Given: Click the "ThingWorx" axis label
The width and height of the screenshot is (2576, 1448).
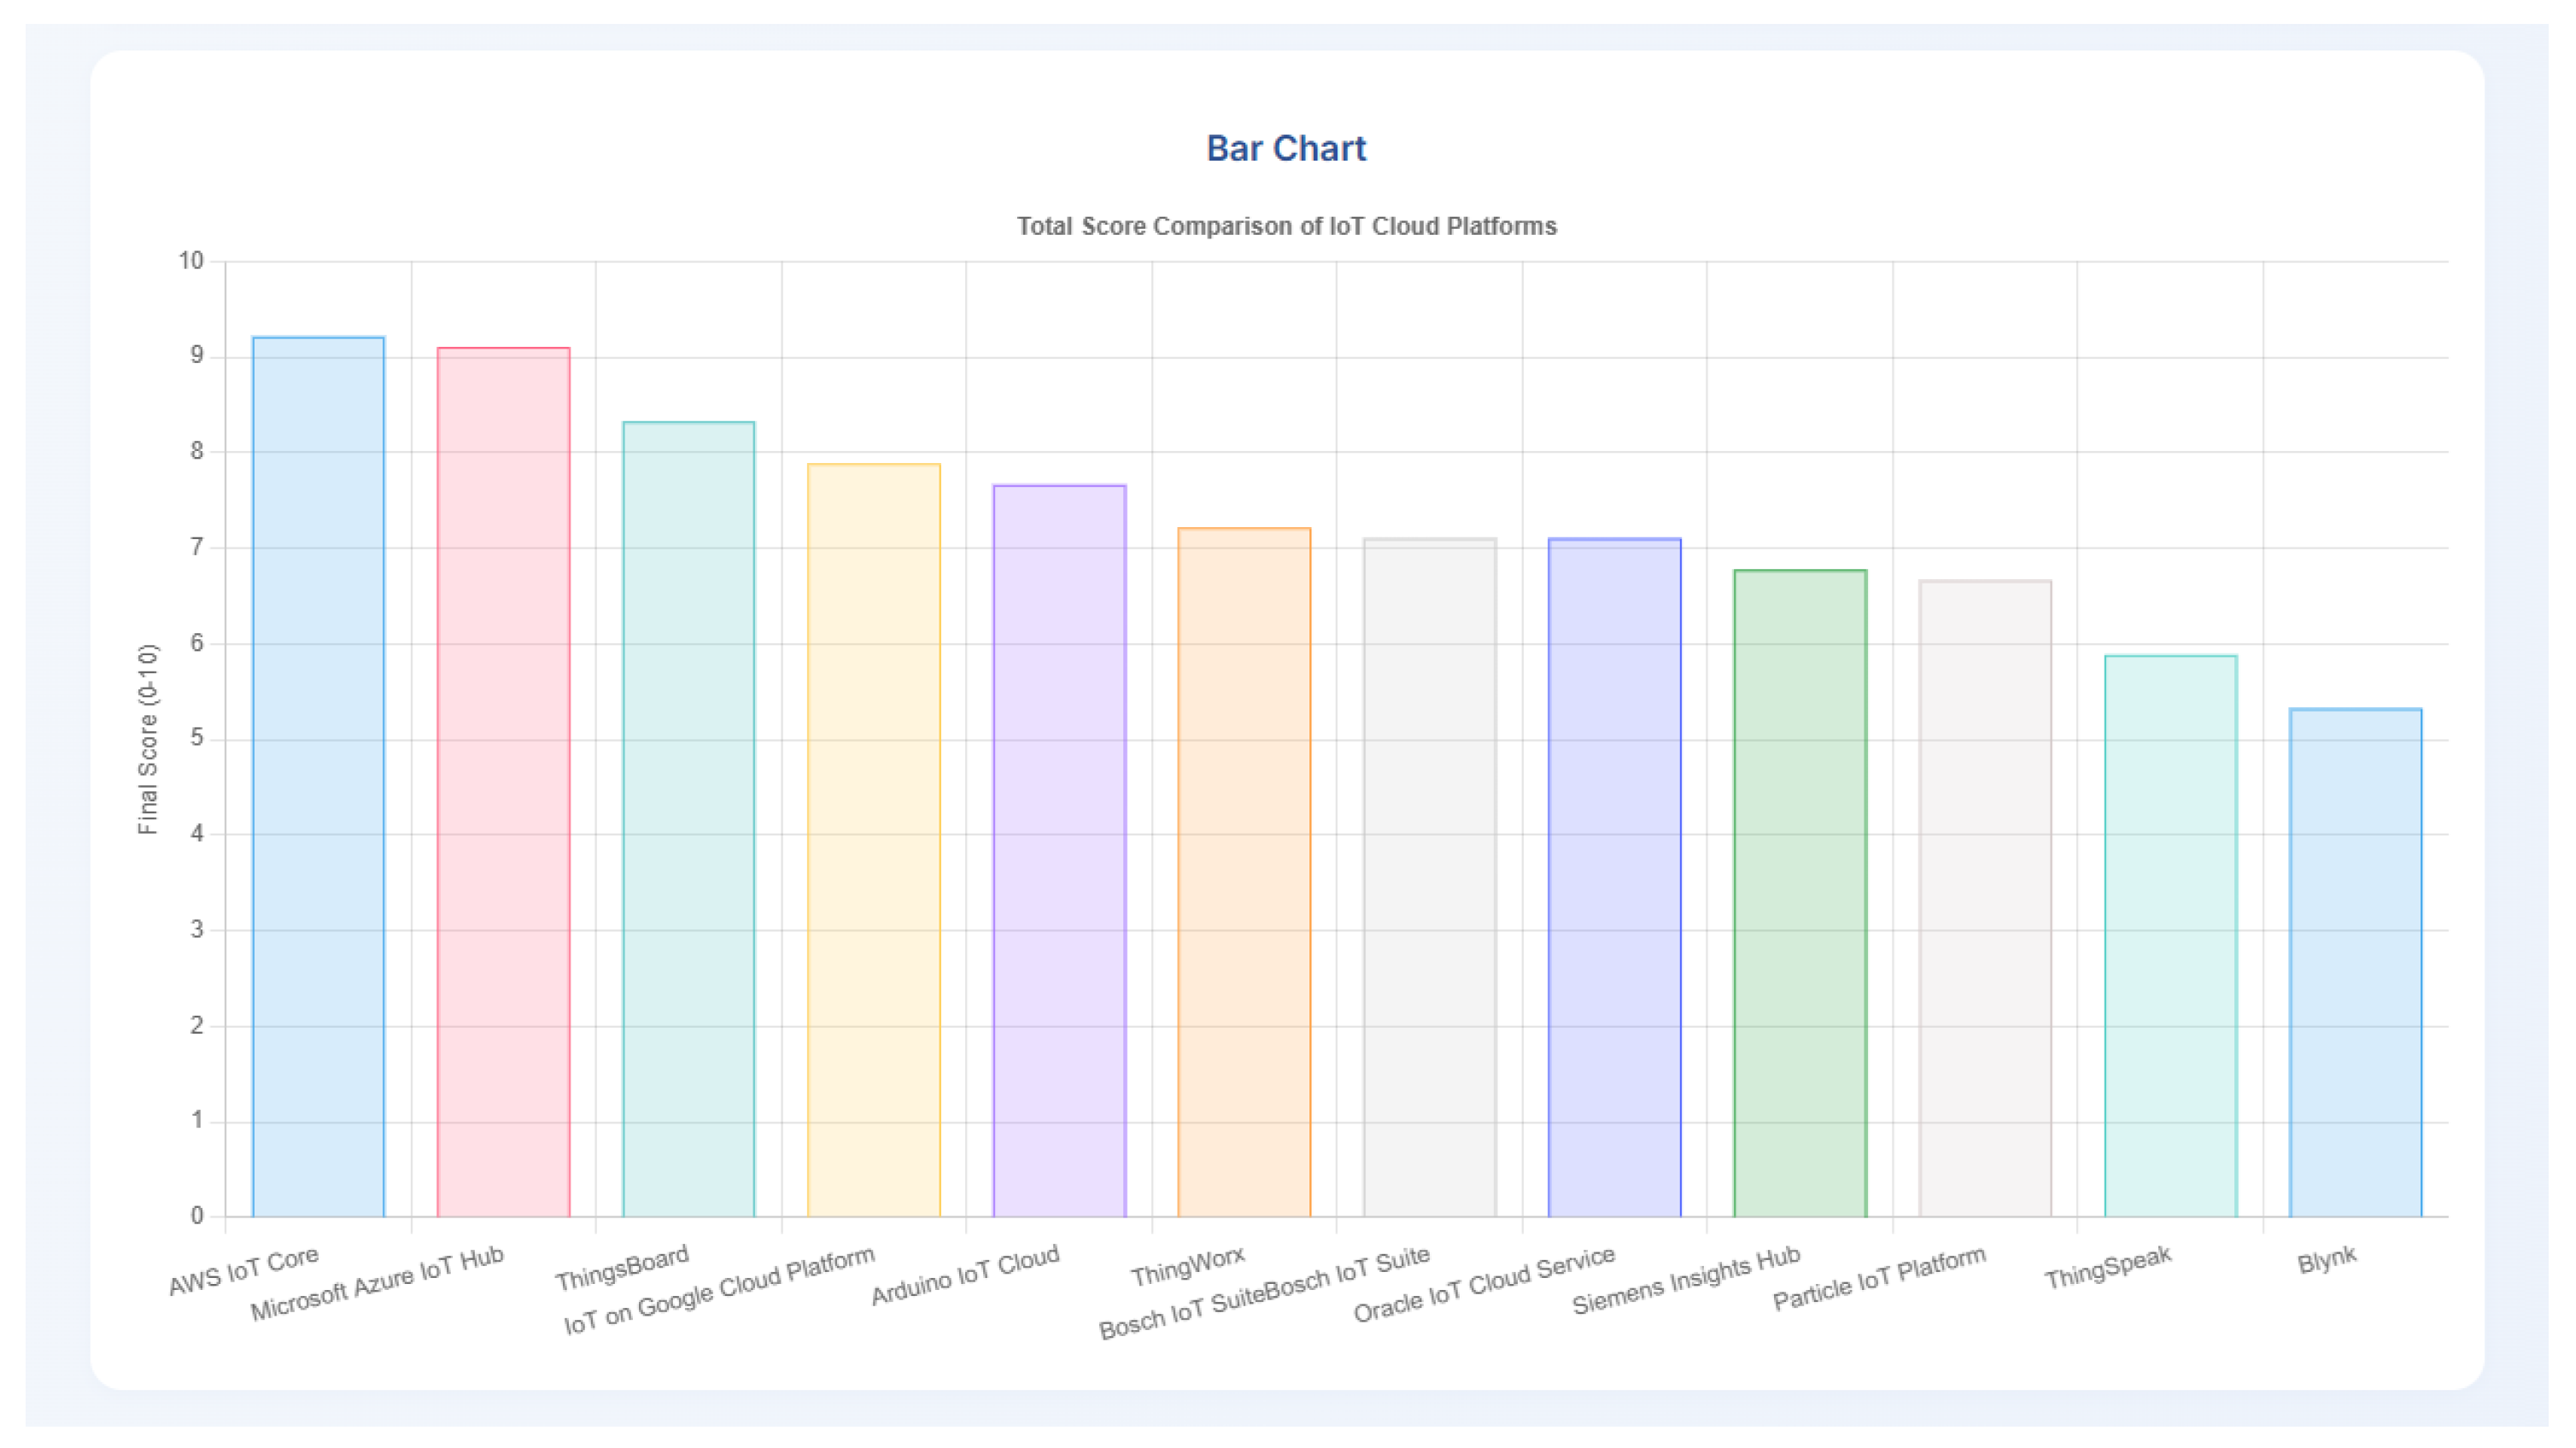Looking at the screenshot, I should click(x=1188, y=1266).
